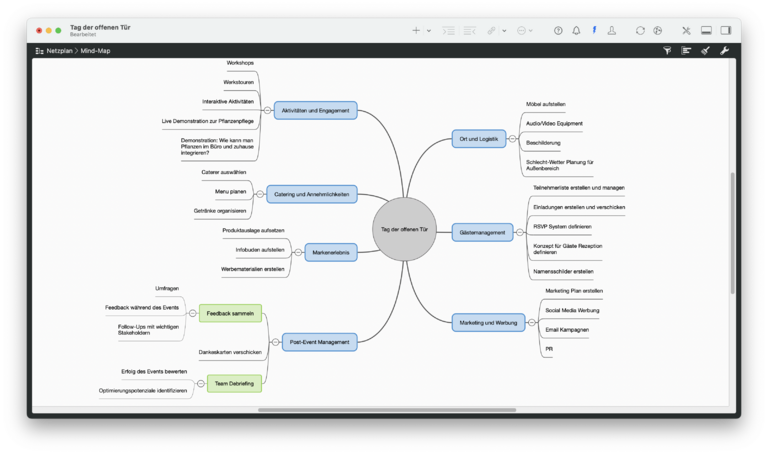
Task: Click the grouping bars icon
Action: tap(686, 50)
